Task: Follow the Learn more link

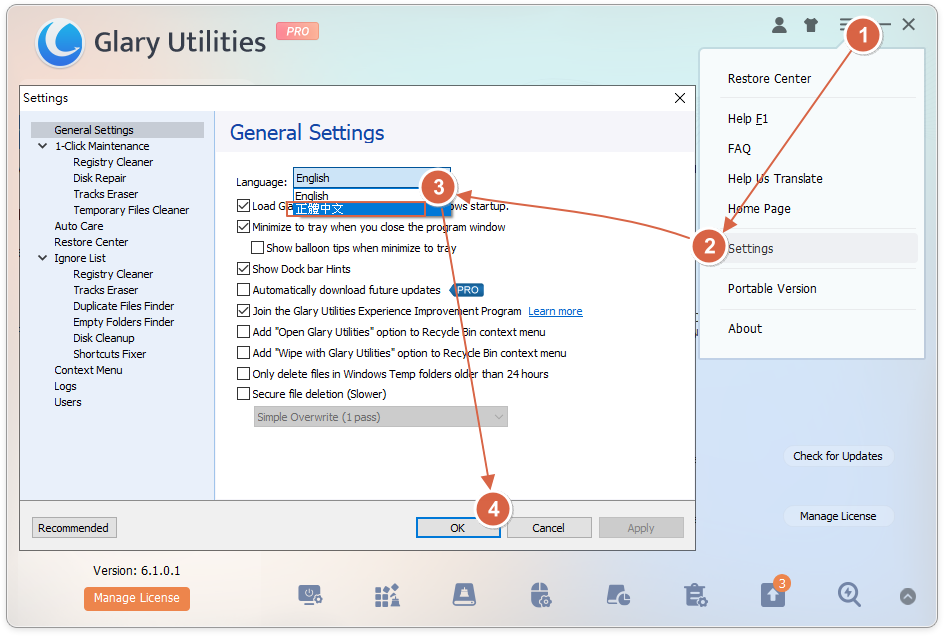Action: click(x=555, y=311)
